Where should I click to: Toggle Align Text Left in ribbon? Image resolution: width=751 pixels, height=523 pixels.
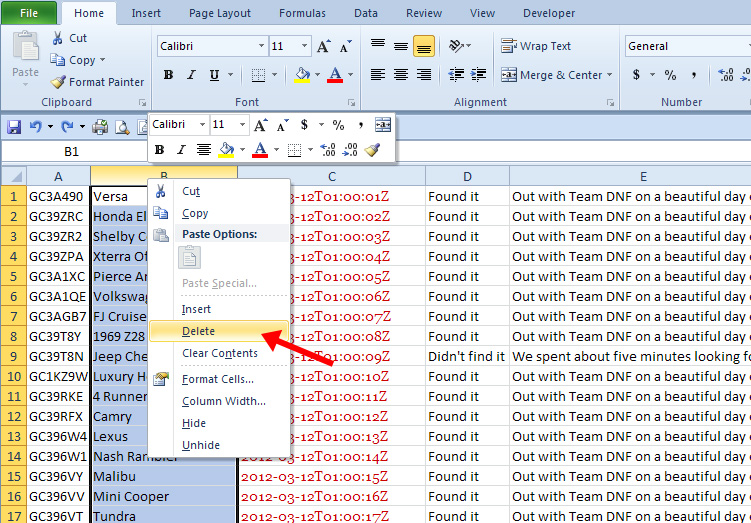[378, 75]
